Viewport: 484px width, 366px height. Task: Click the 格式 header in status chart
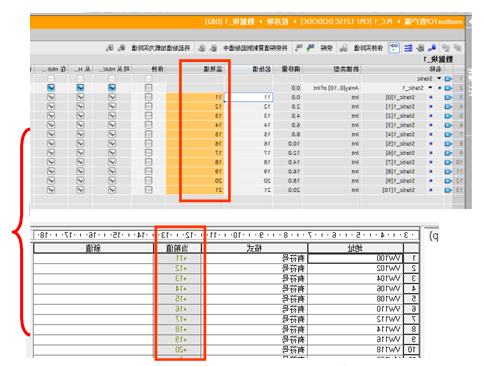[x=254, y=248]
